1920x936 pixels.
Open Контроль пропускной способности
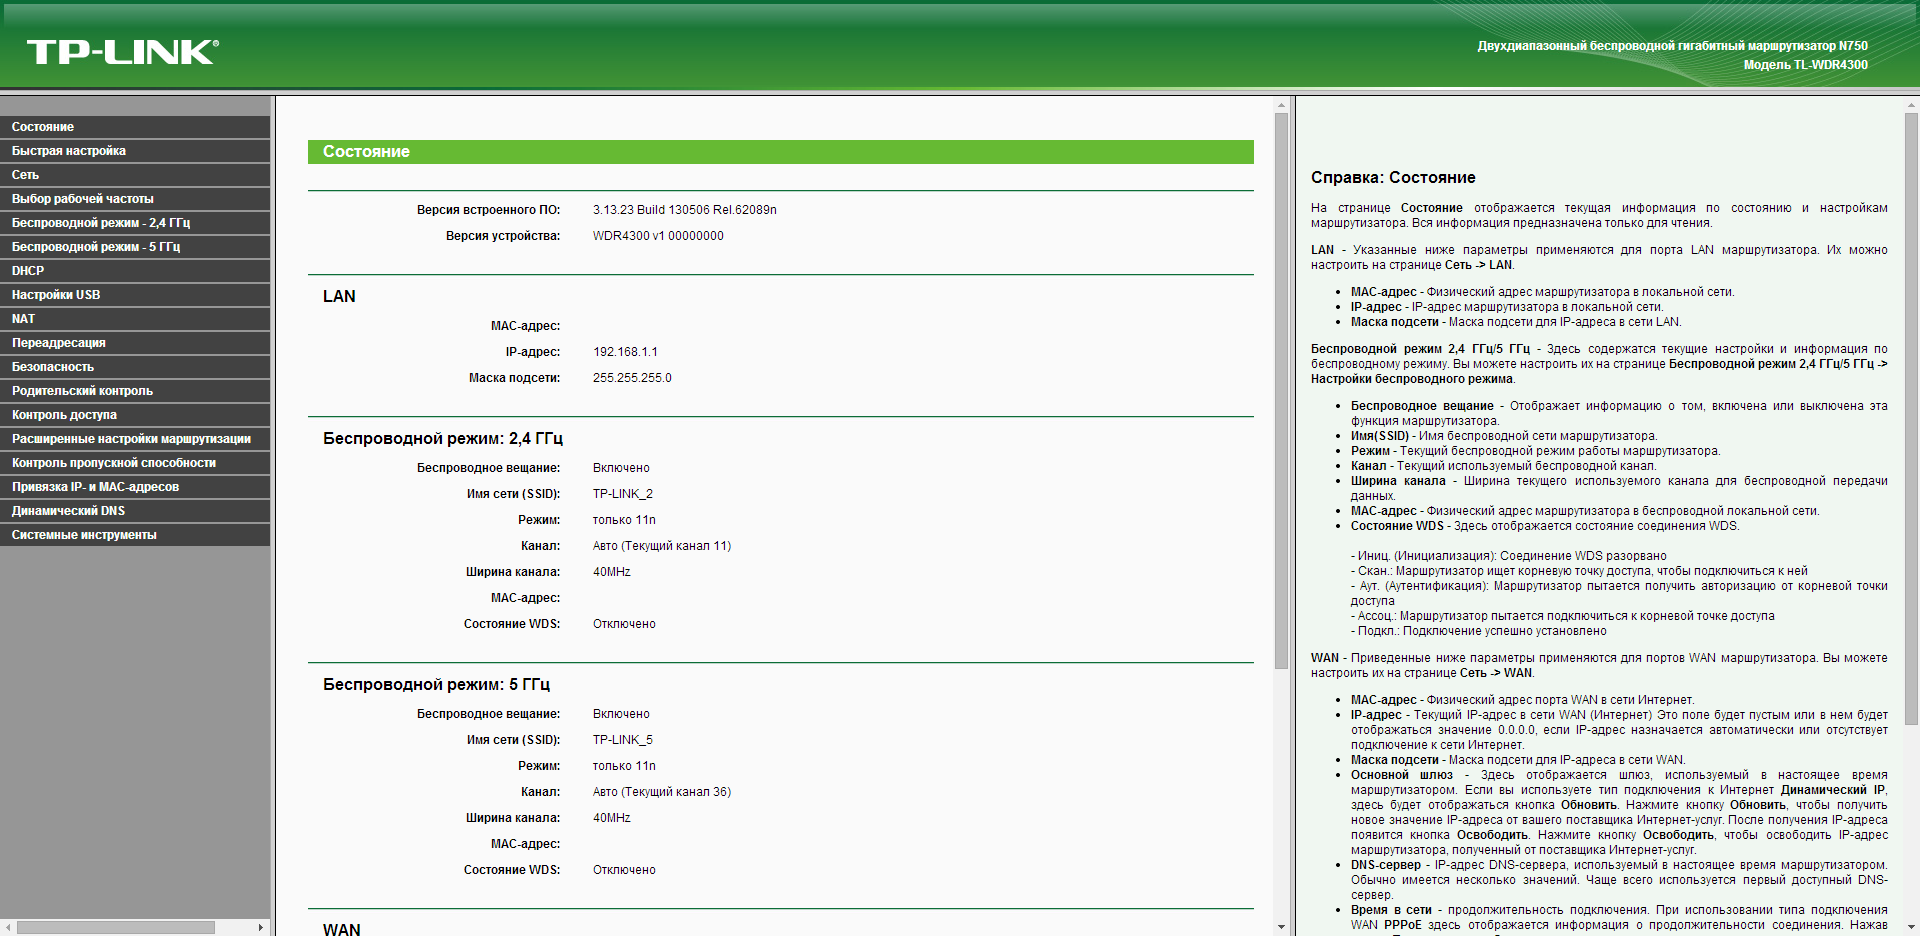(135, 463)
